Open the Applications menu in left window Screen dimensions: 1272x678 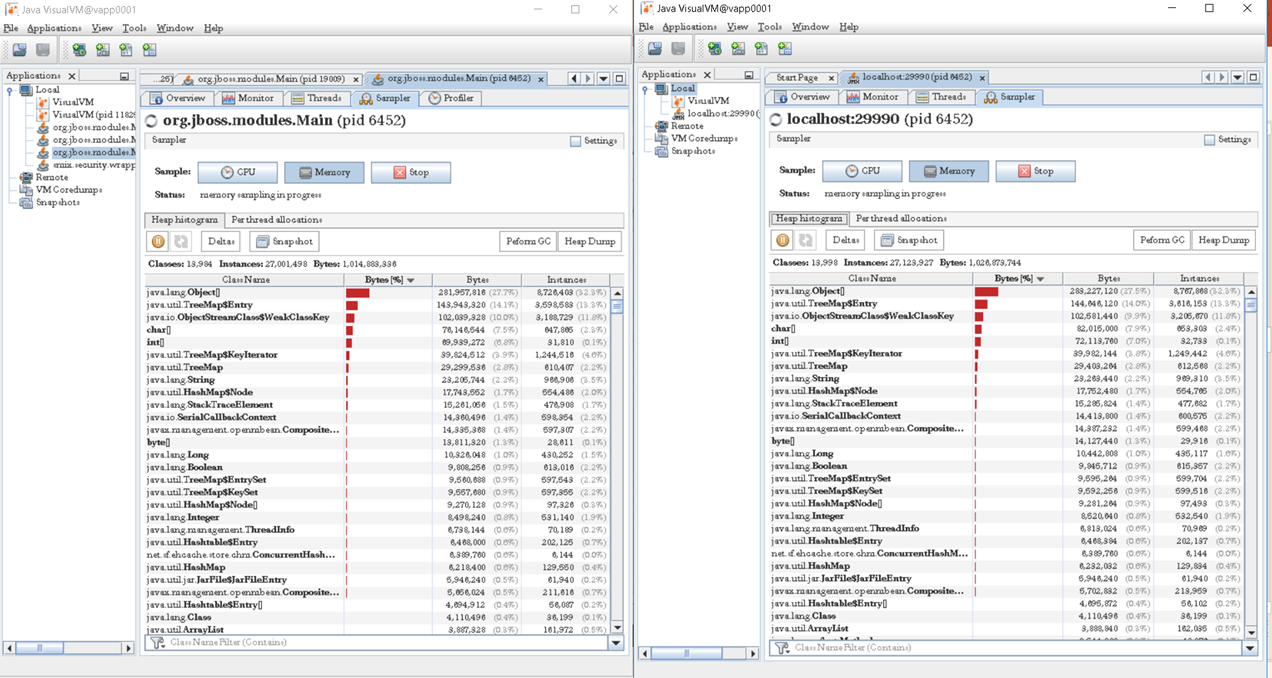[x=54, y=28]
